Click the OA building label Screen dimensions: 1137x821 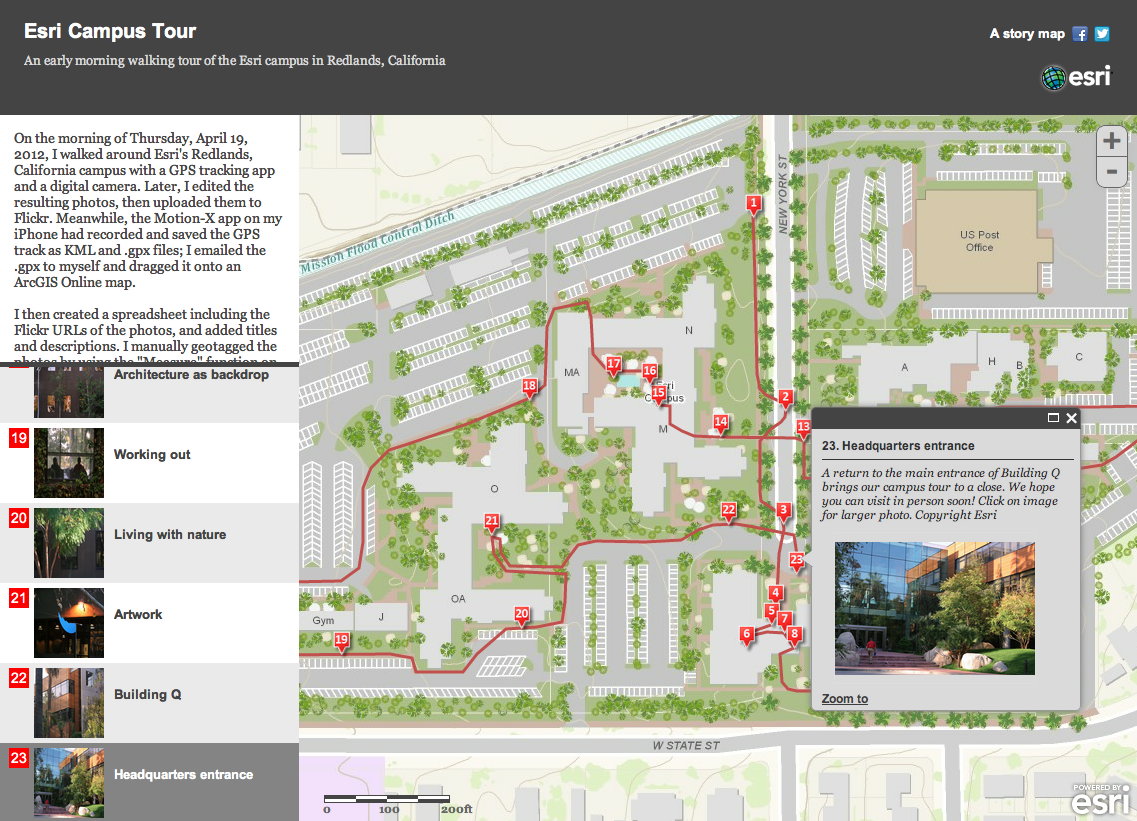click(458, 599)
